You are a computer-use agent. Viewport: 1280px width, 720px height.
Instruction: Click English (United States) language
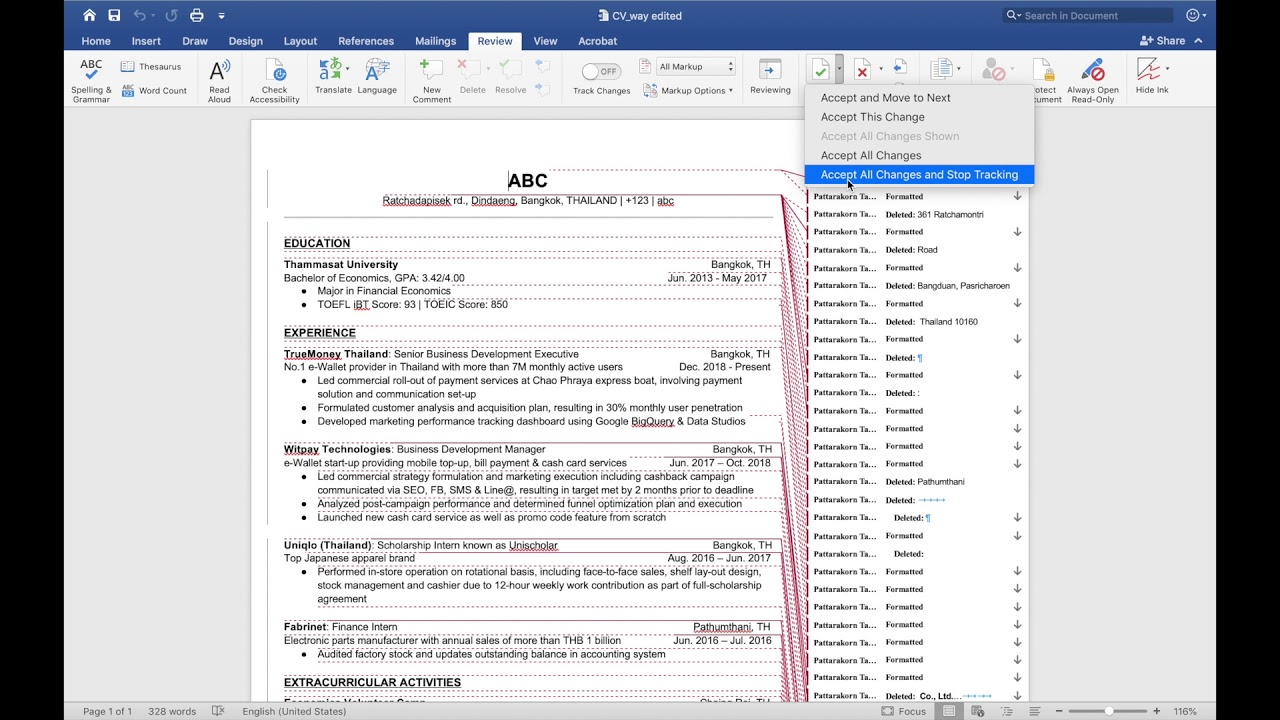(x=294, y=711)
